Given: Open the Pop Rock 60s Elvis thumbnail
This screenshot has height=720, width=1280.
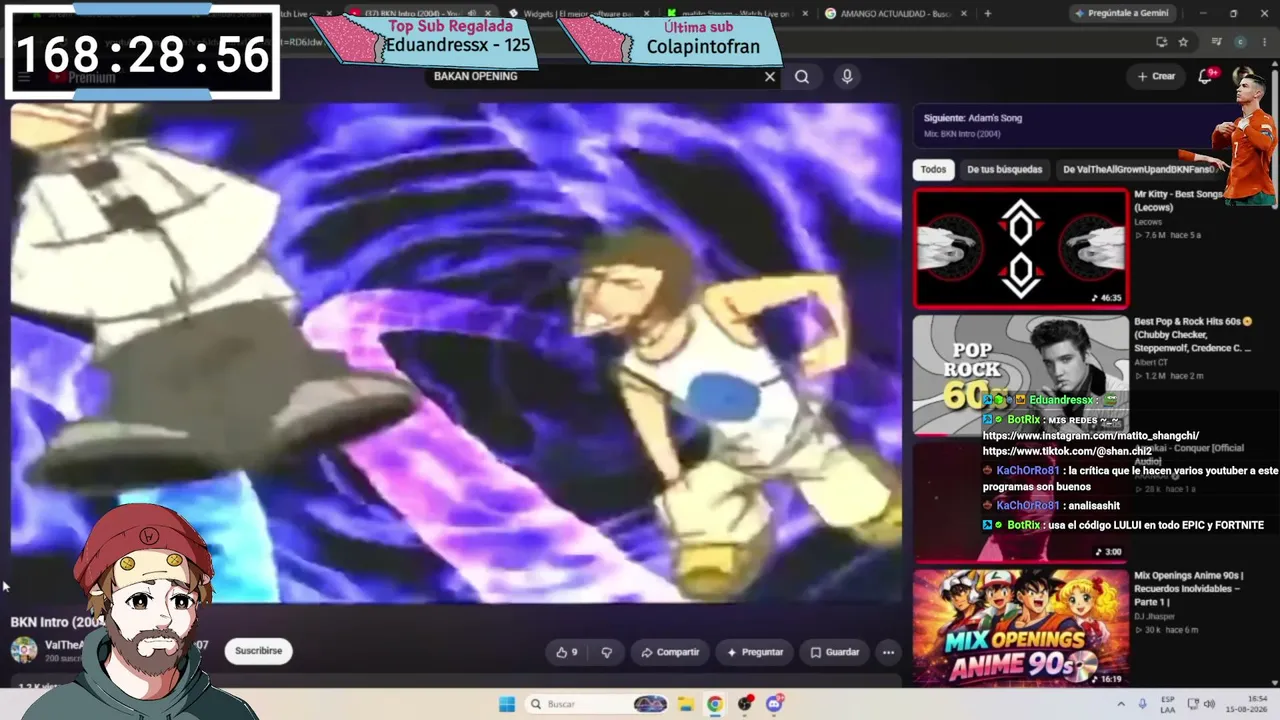Looking at the screenshot, I should (1020, 375).
